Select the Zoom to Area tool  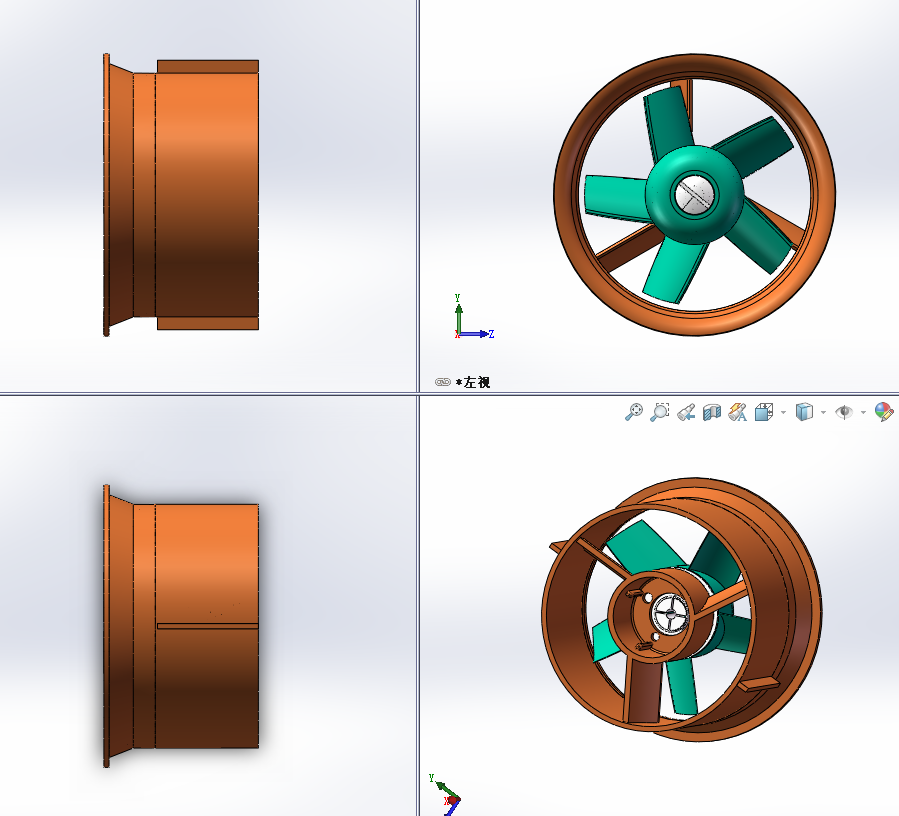(x=659, y=412)
